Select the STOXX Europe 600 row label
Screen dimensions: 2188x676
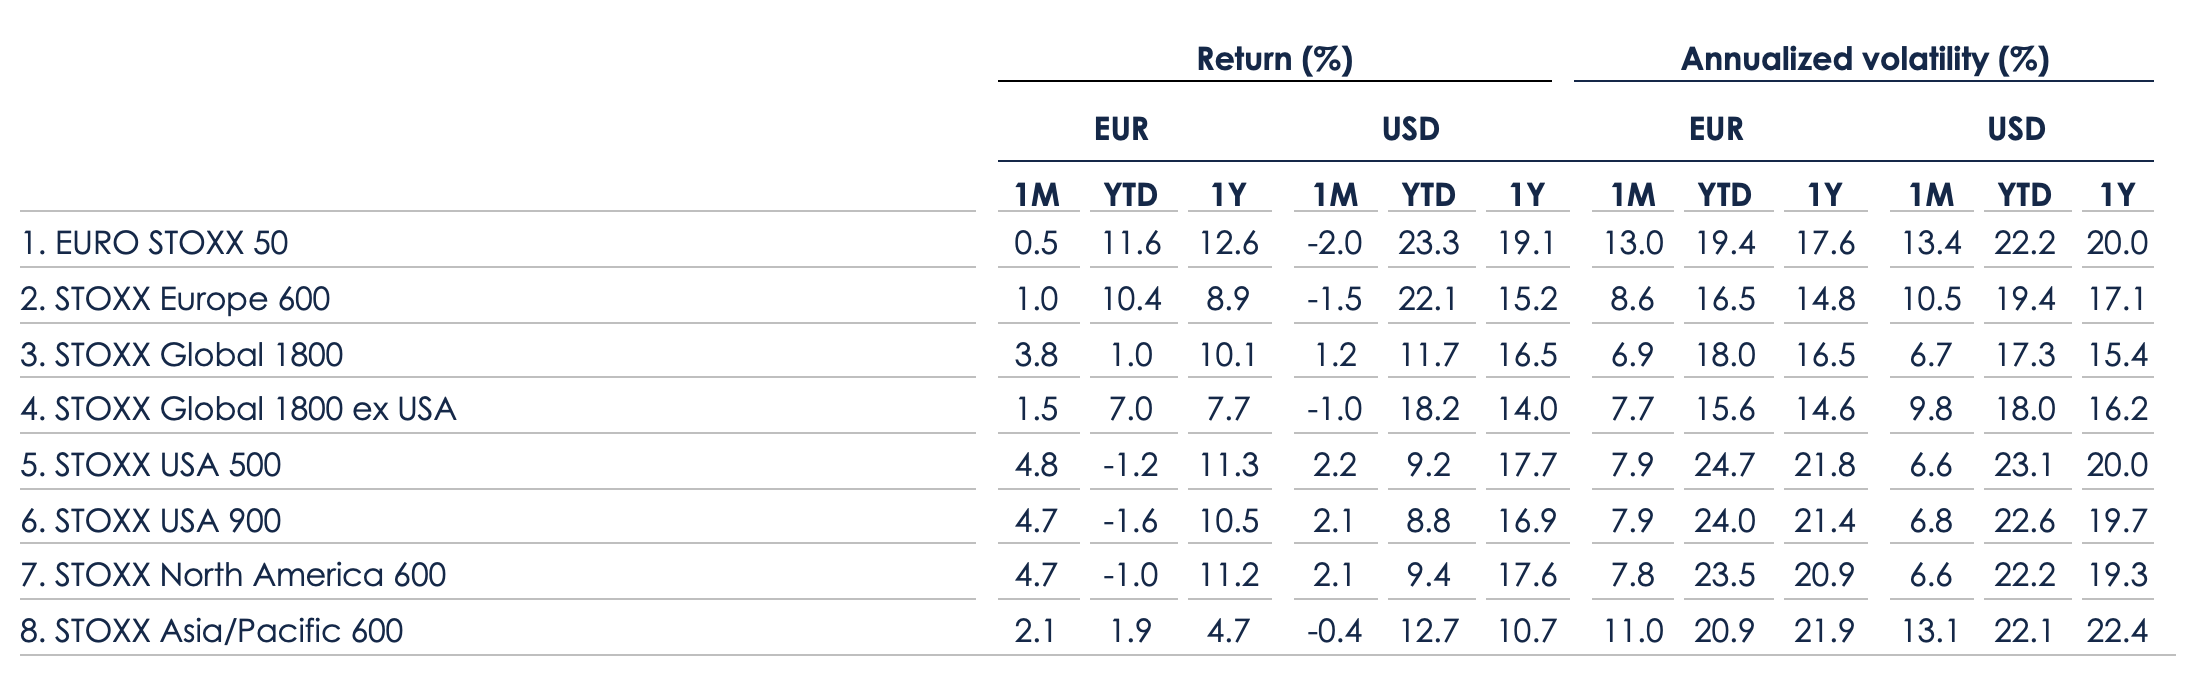pyautogui.click(x=175, y=299)
